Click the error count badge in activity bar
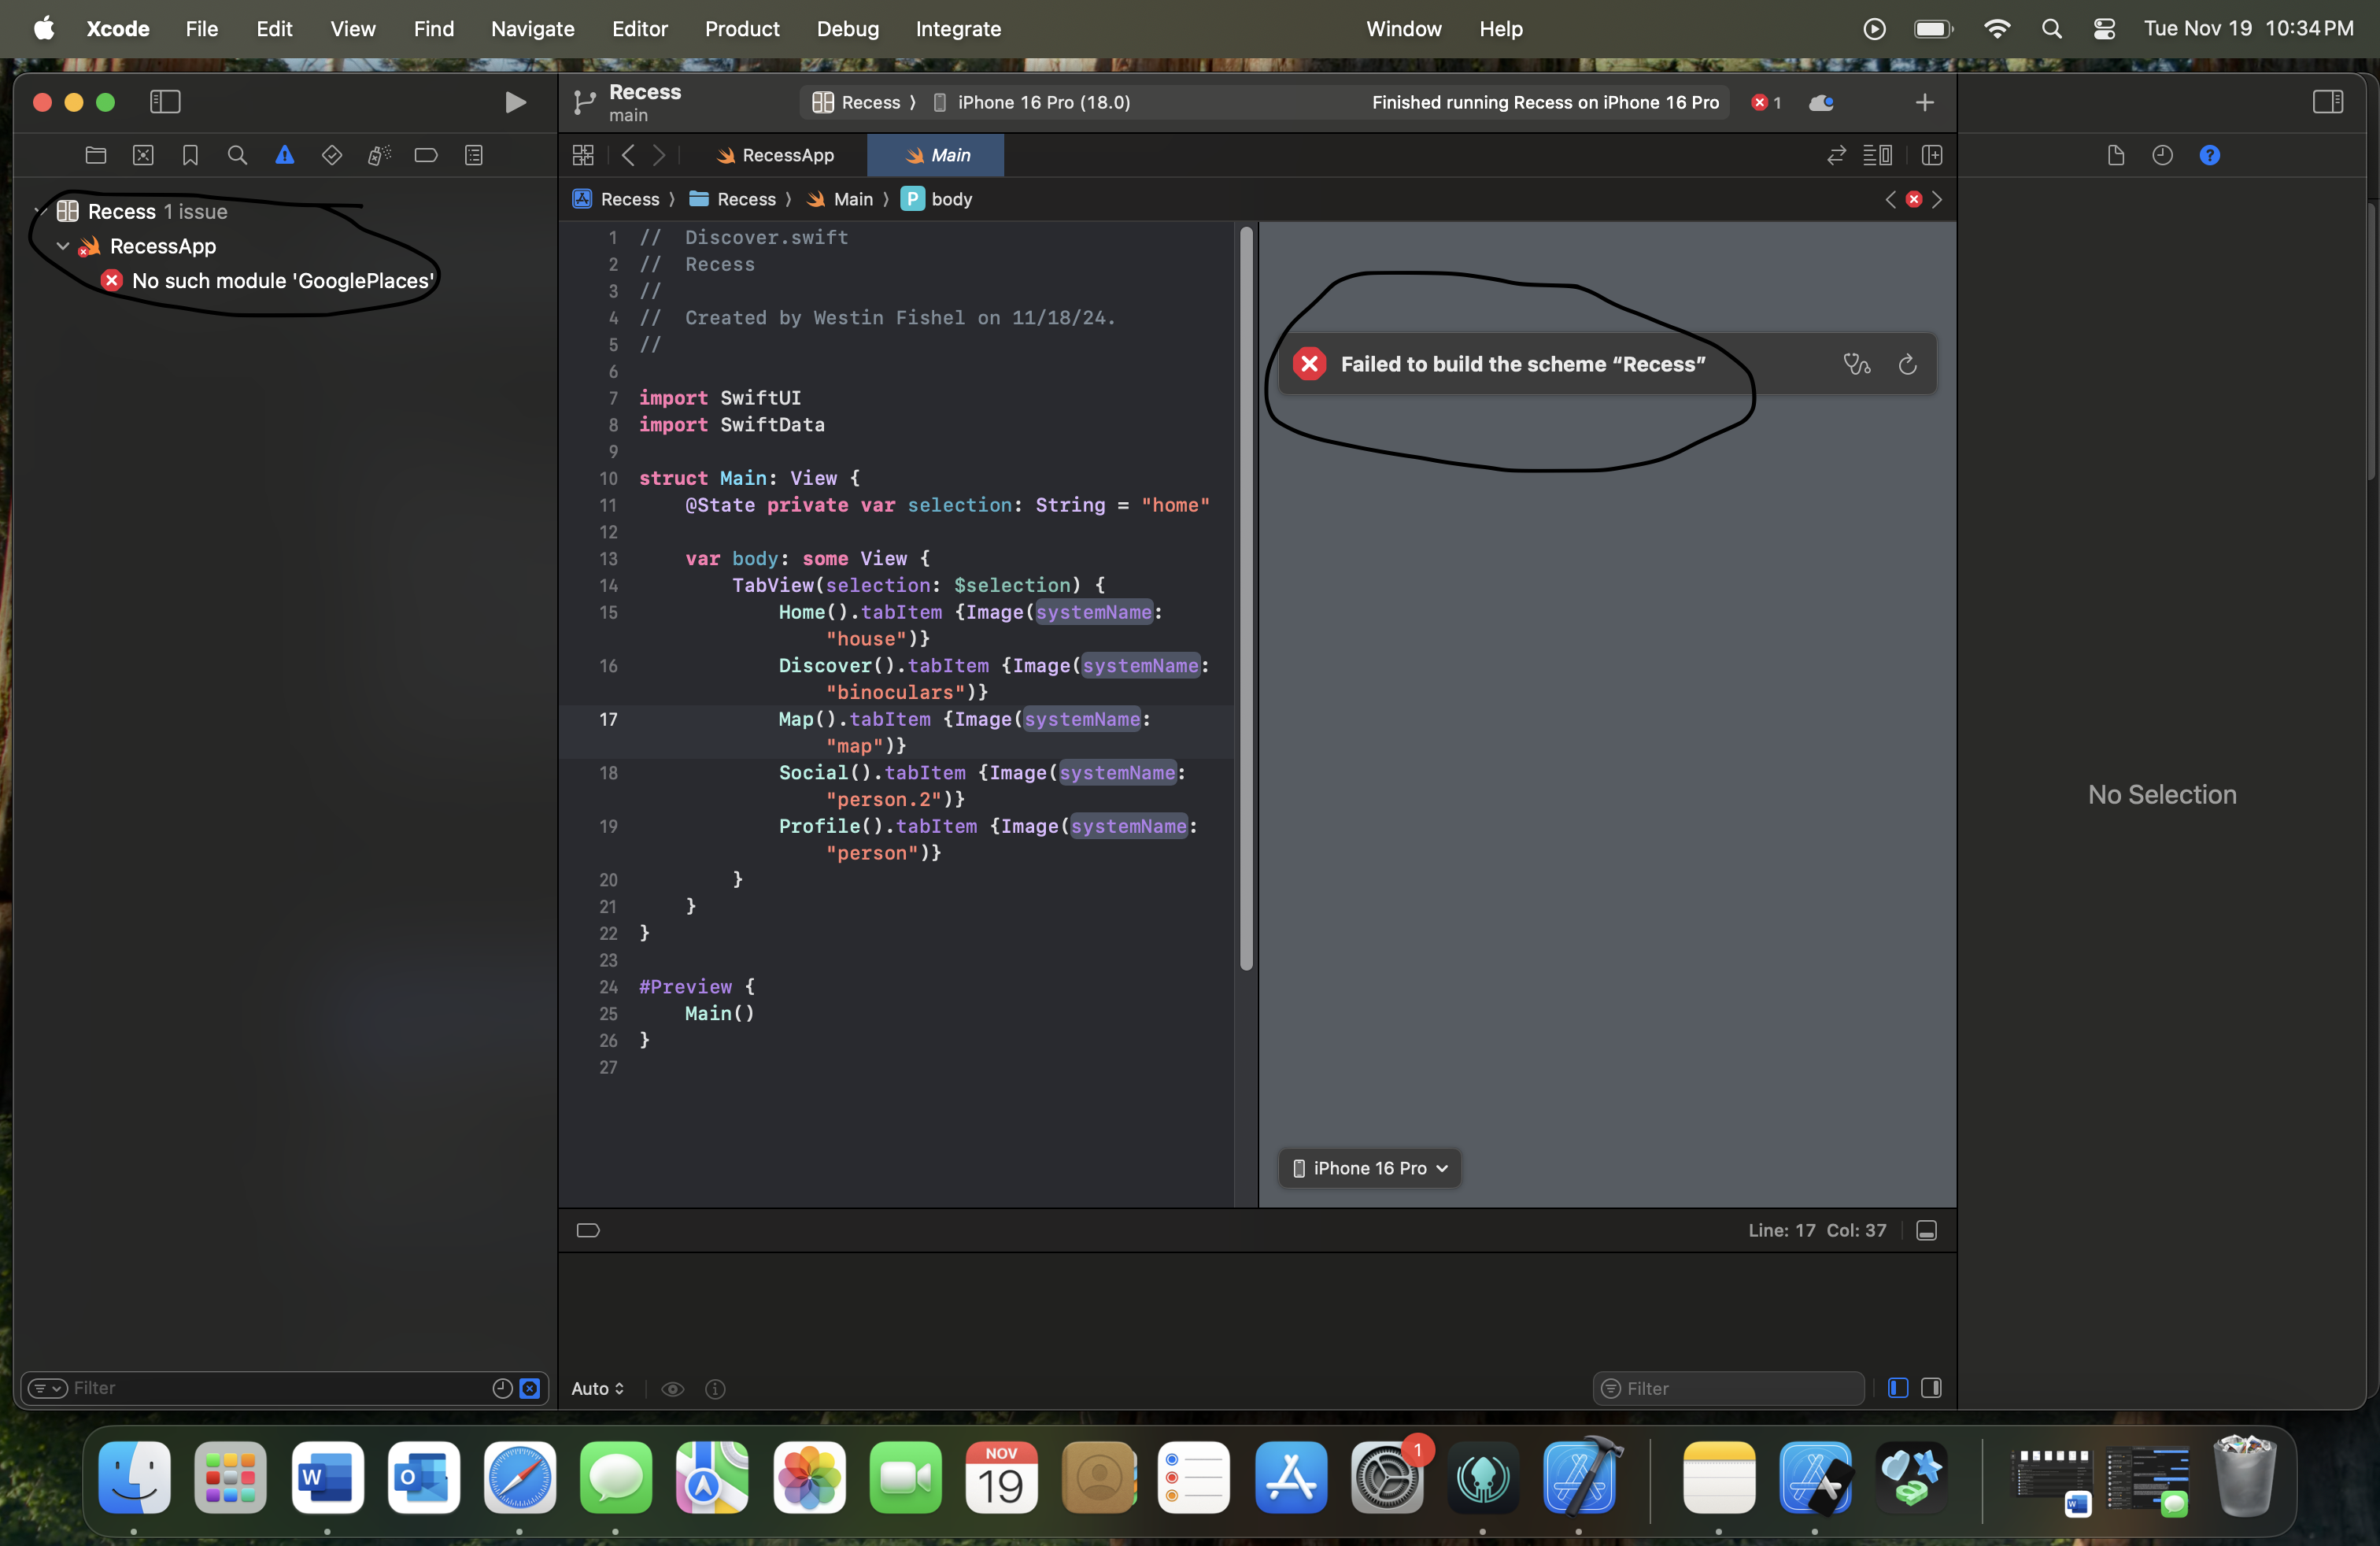This screenshot has width=2380, height=1546. coord(1767,102)
